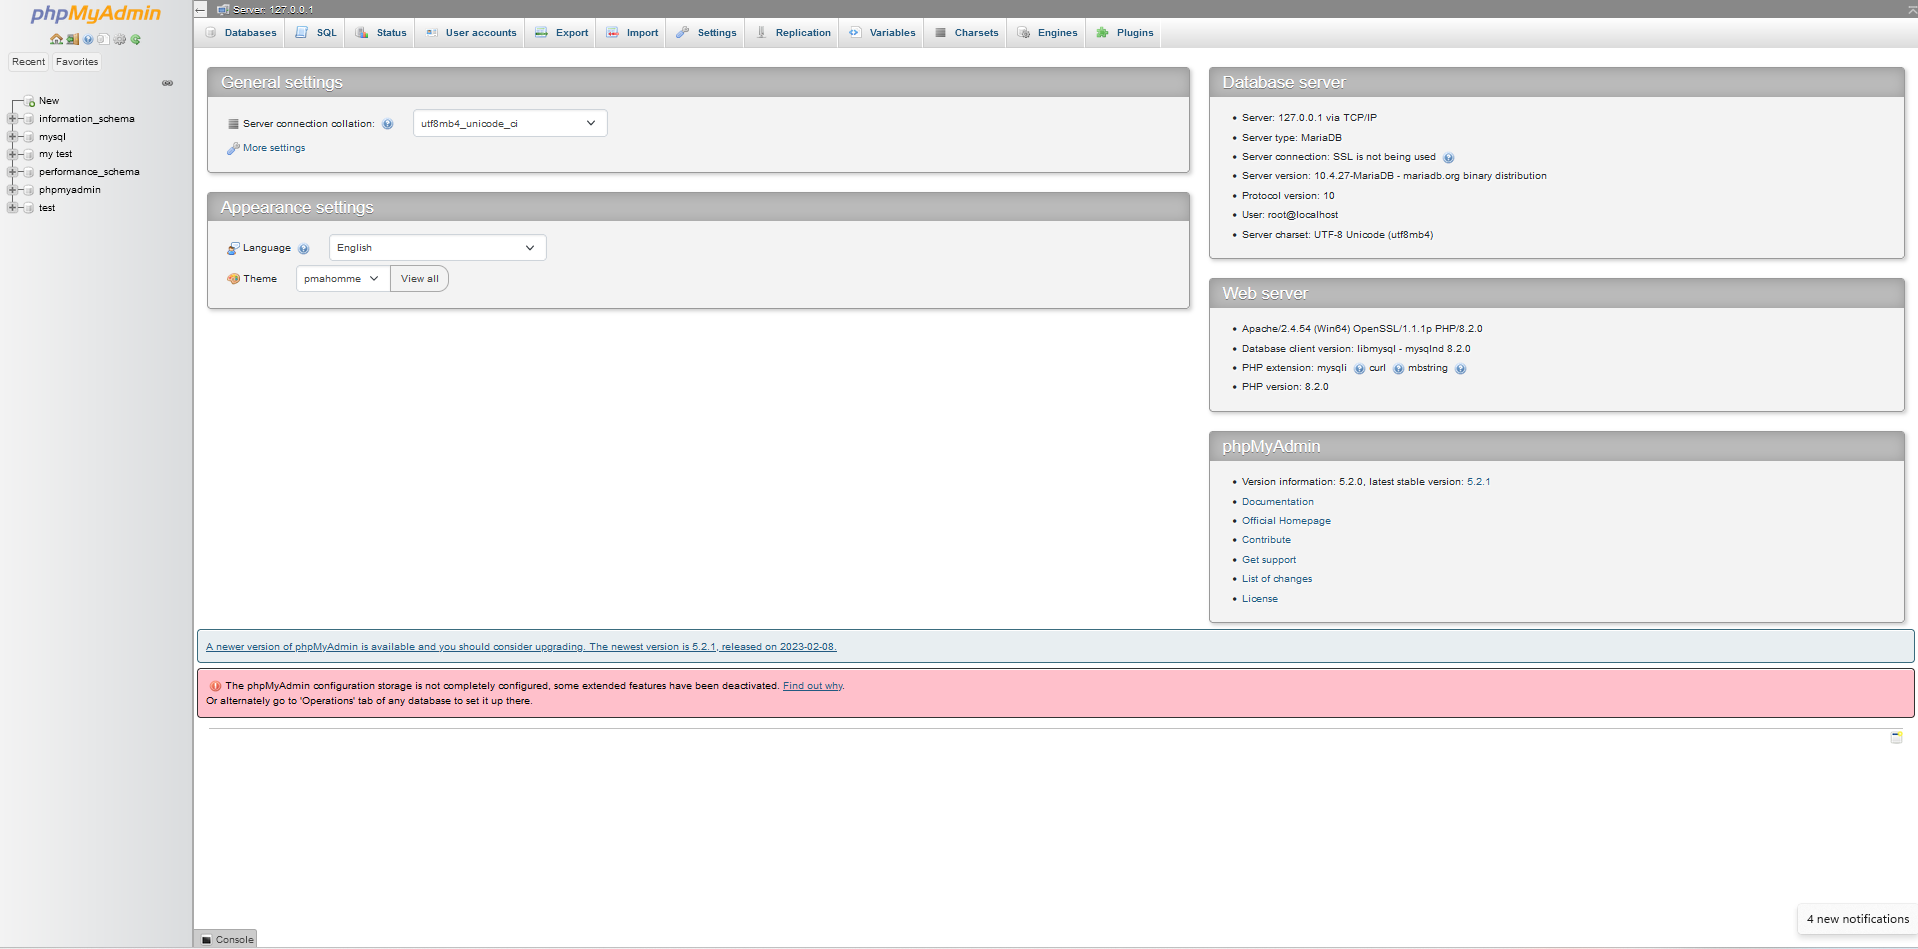Click the newer version available upgrade notice

tap(521, 647)
